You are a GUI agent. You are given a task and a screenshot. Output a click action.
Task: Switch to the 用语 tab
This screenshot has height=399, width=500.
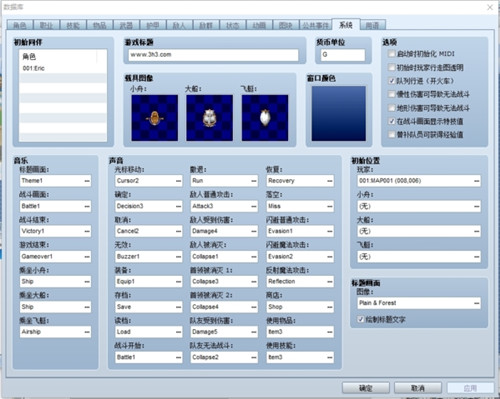click(x=373, y=25)
